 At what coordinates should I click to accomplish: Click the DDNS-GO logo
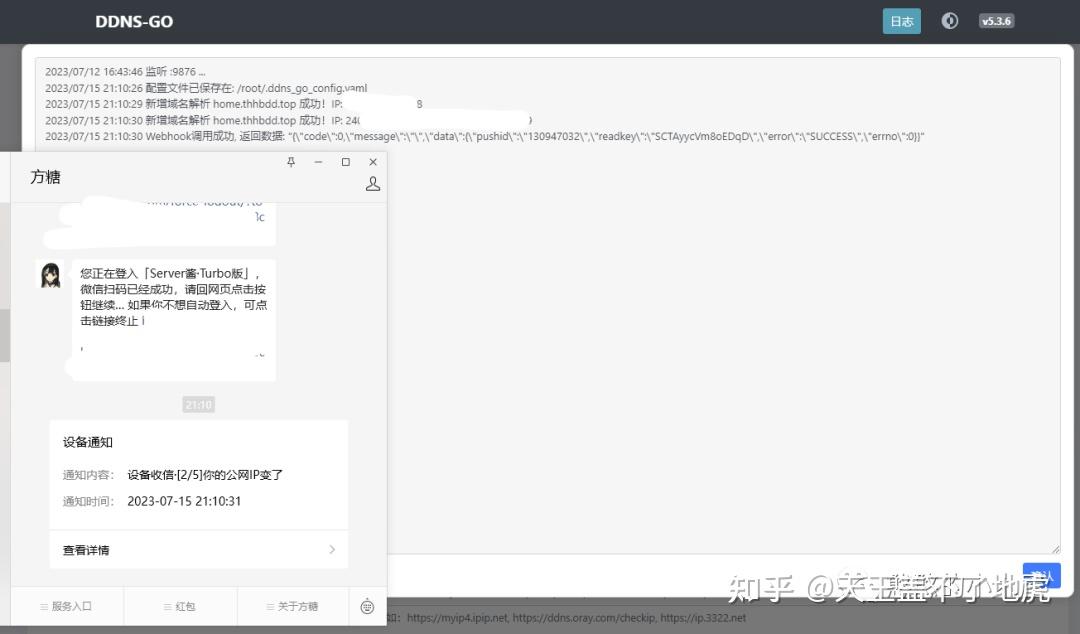133,21
